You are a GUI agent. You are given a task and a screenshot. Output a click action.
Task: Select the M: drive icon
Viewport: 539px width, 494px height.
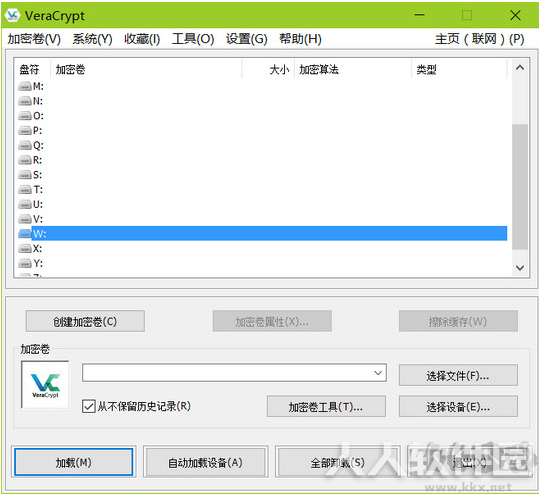25,86
